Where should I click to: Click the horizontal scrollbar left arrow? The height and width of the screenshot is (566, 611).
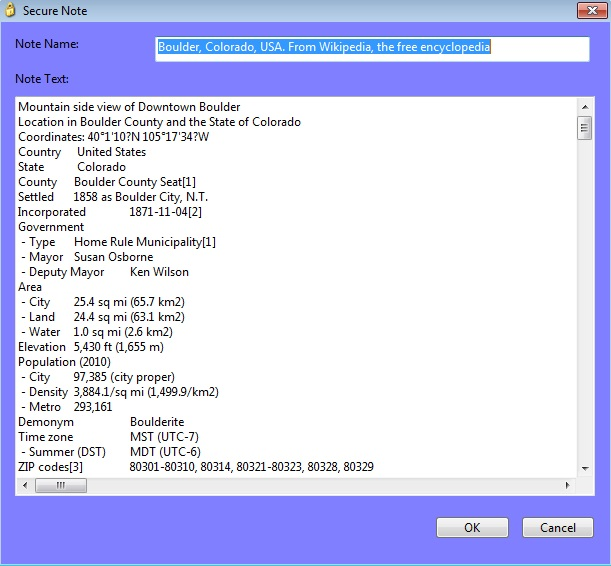coord(25,486)
